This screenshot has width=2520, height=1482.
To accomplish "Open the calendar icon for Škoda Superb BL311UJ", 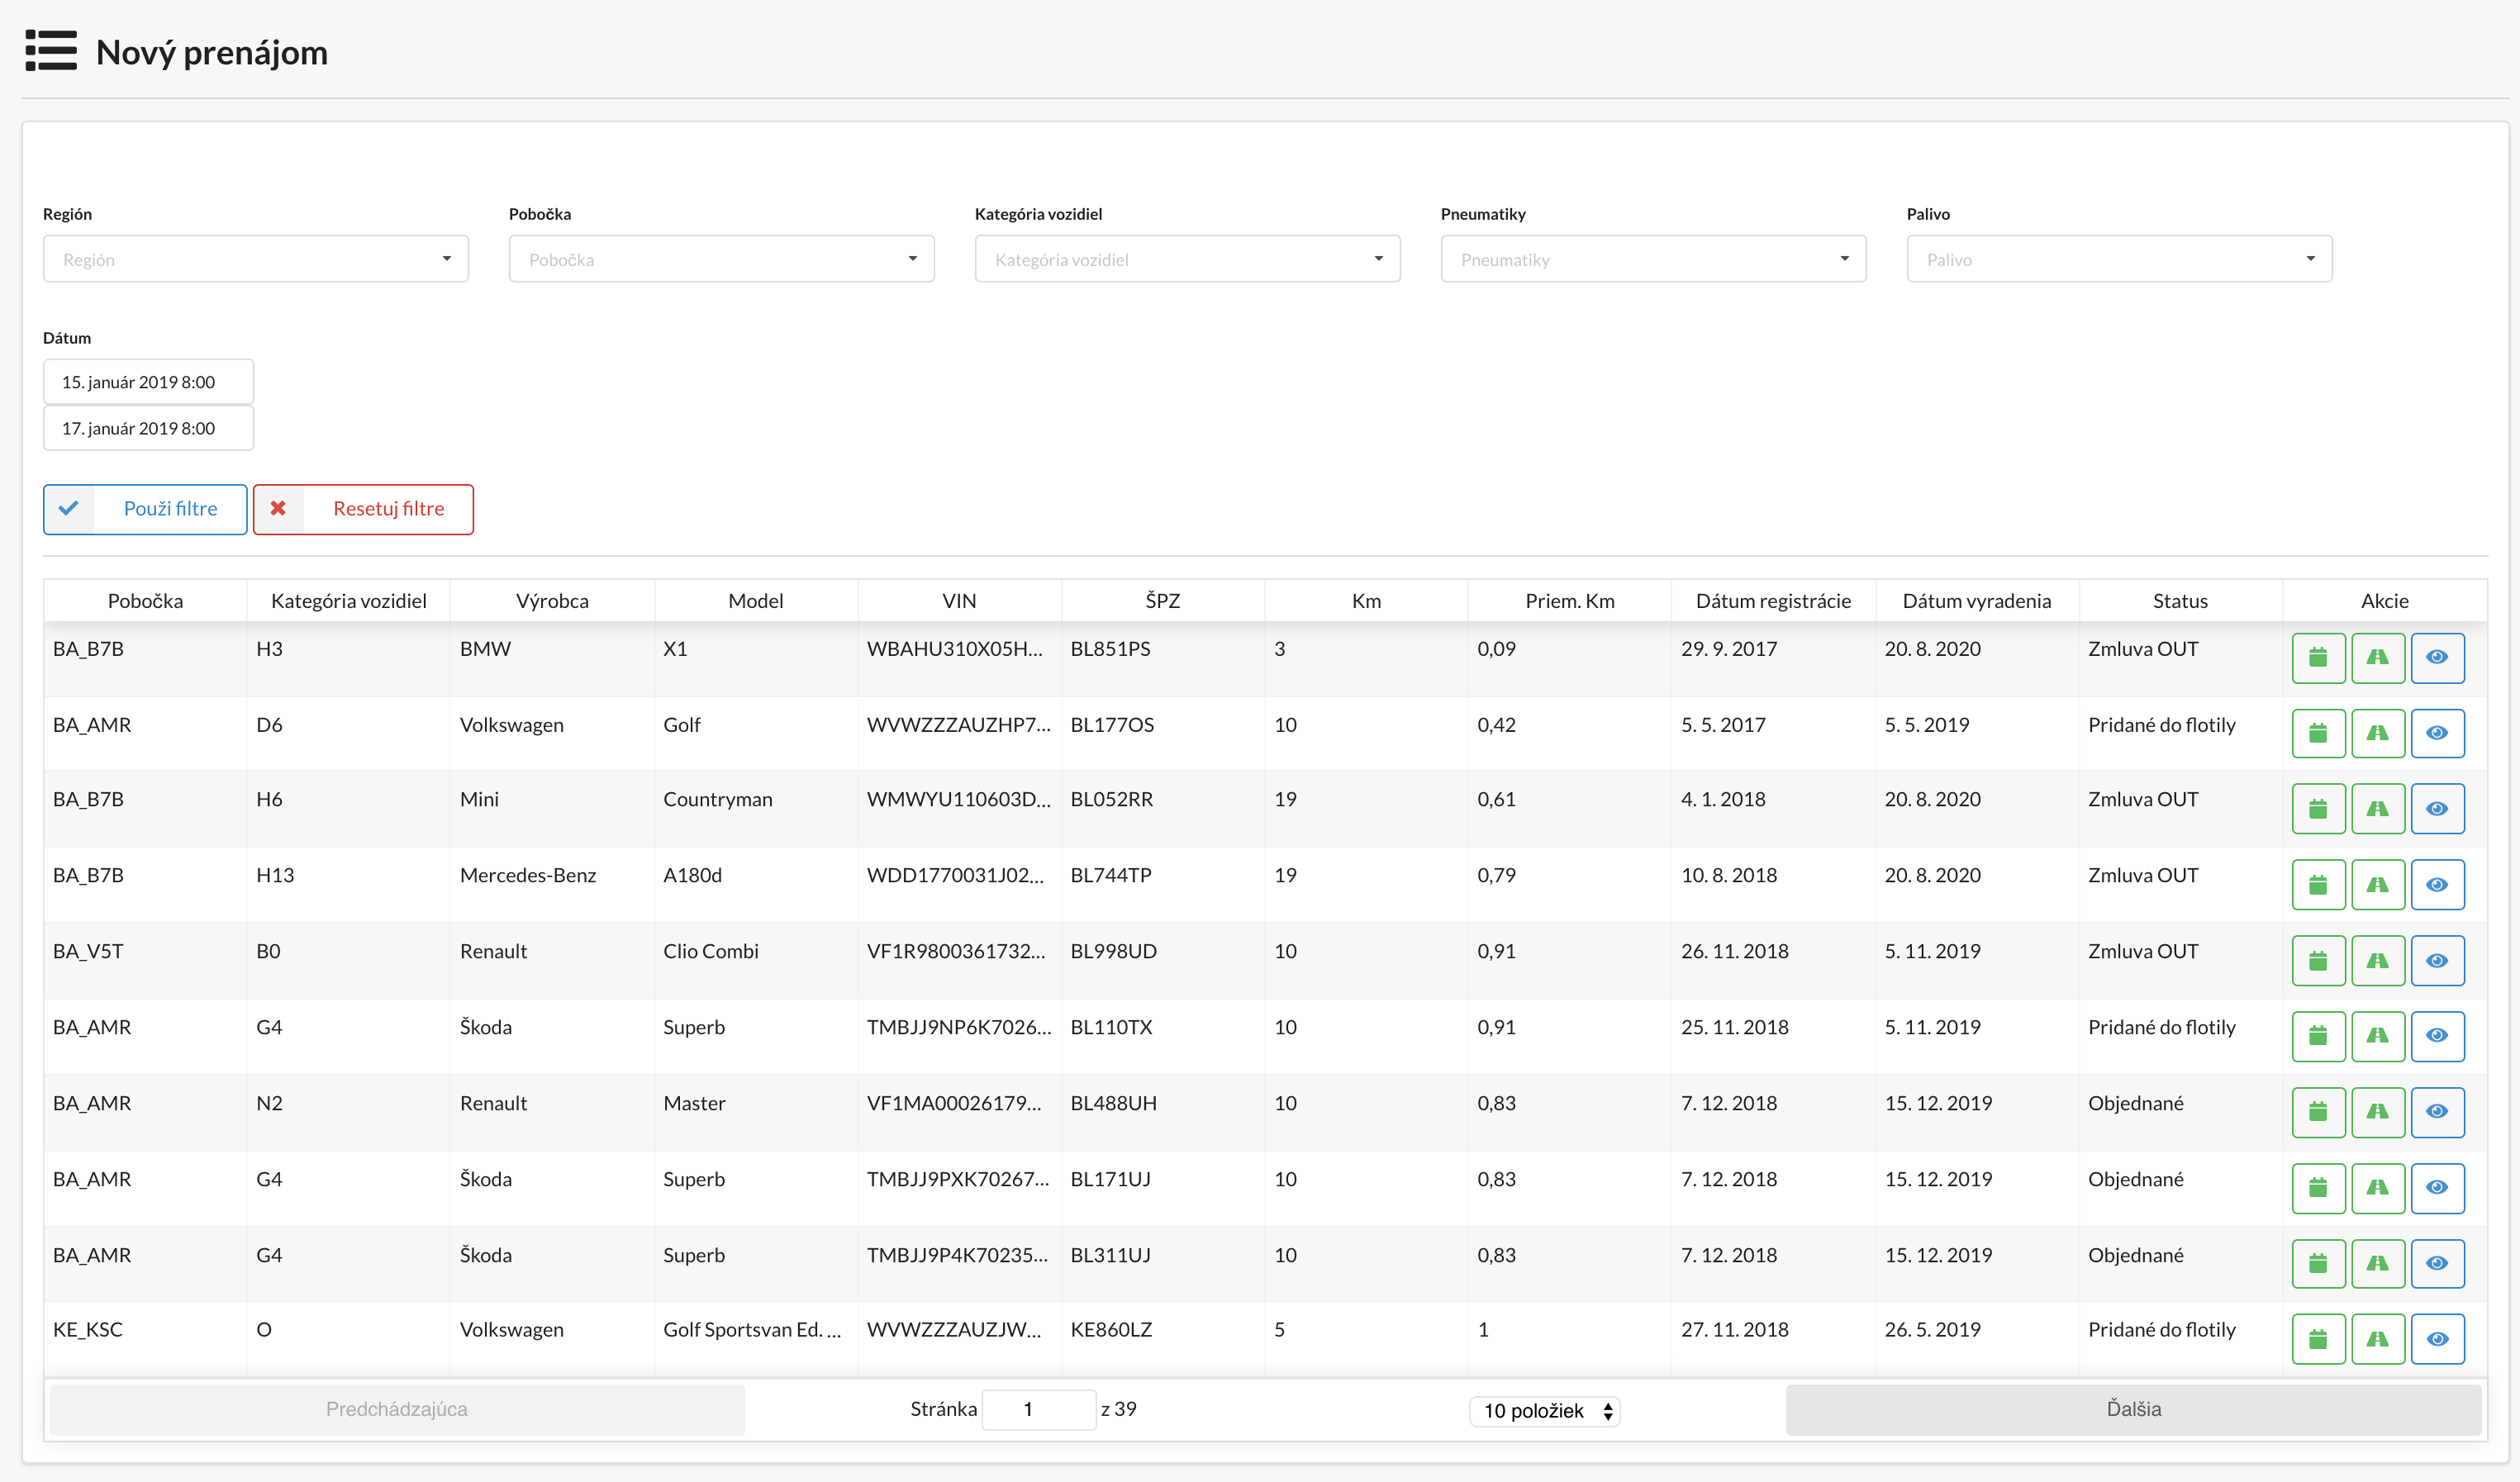I will point(2319,1263).
